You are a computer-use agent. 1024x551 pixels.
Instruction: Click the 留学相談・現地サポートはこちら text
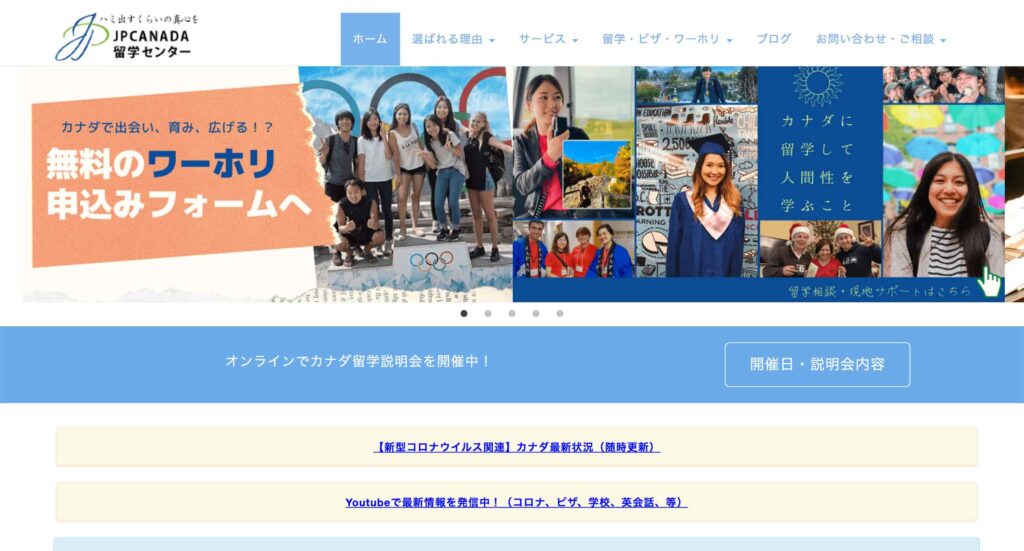click(880, 291)
